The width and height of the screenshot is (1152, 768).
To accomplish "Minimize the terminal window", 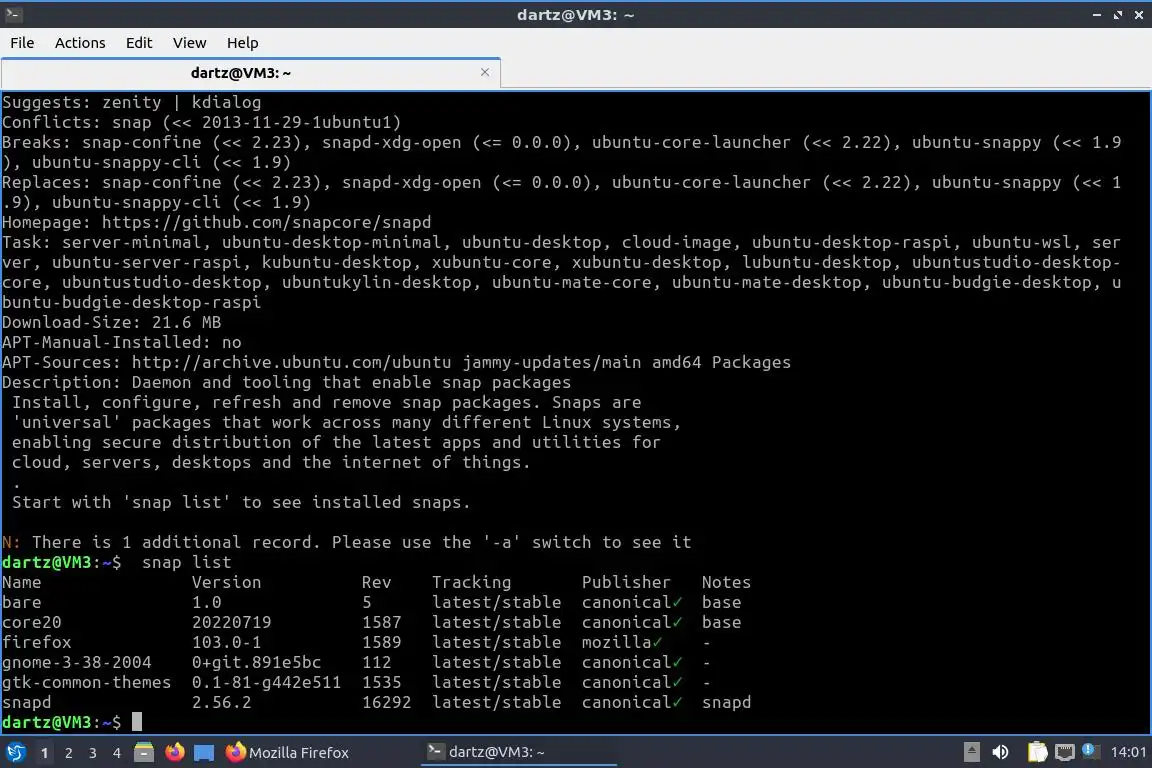I will [x=1096, y=15].
